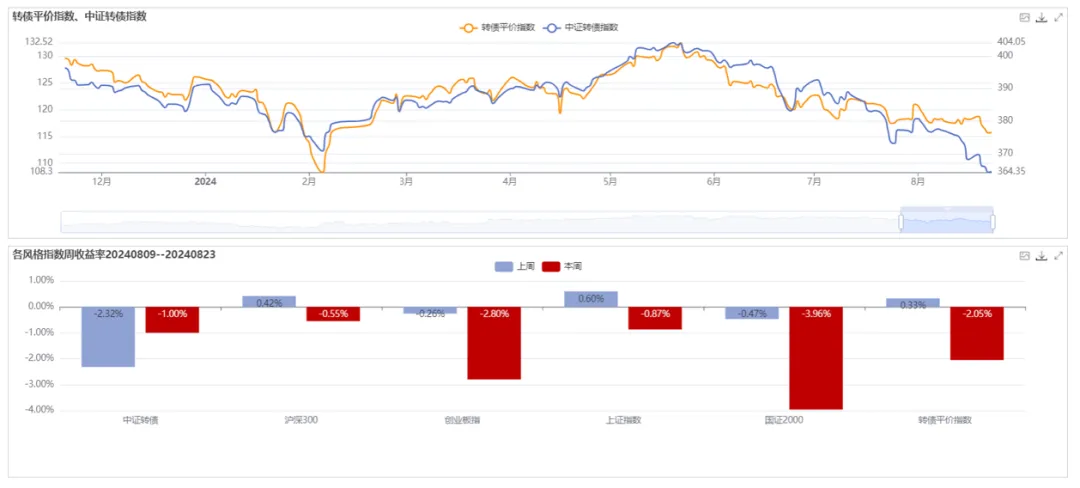Select the 沪深300 本周 -0.55% bar

(333, 314)
